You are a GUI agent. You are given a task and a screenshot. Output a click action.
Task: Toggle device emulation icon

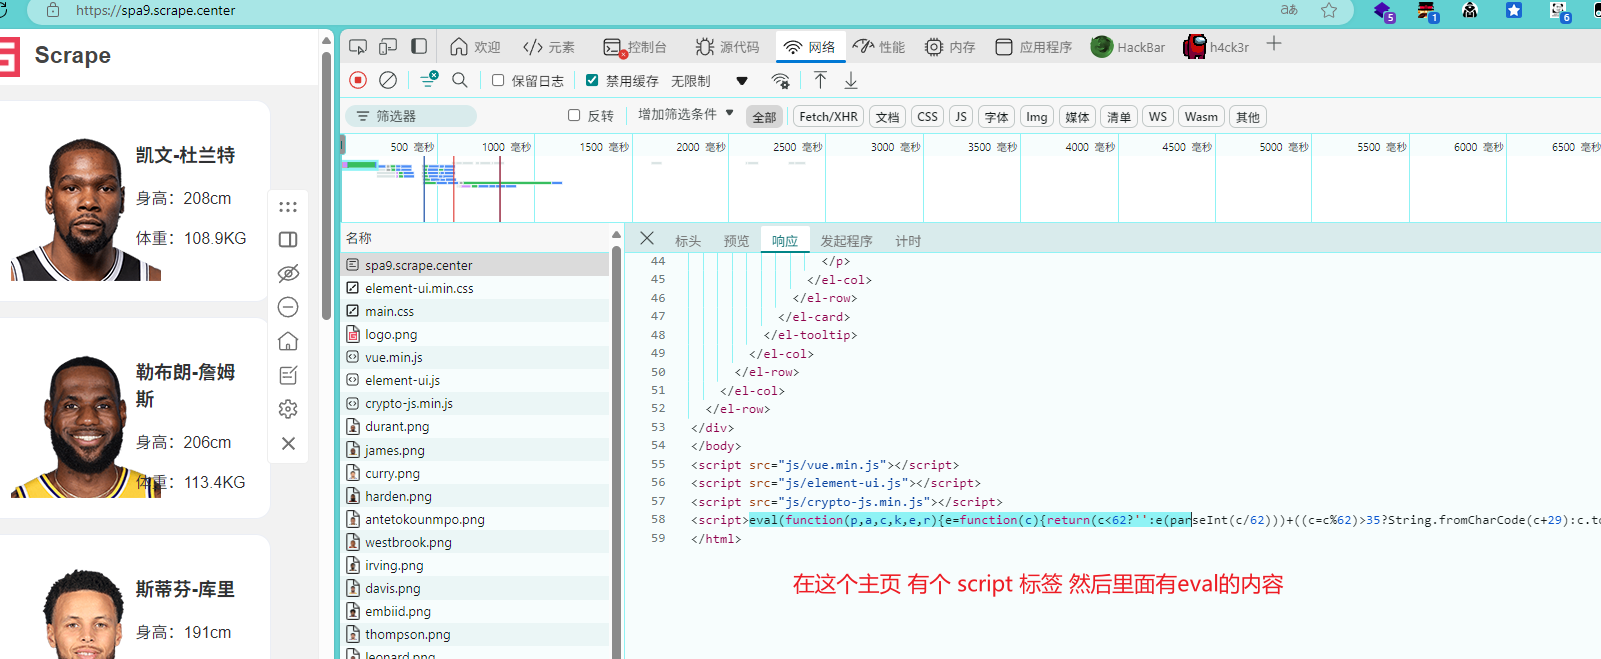click(x=388, y=47)
